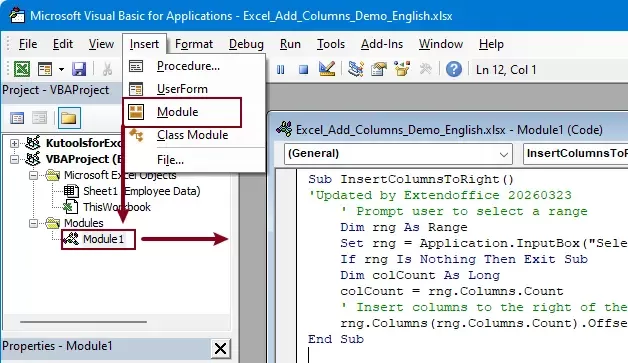The width and height of the screenshot is (628, 363).
Task: Click the Toolbox hammer and wrench icon
Action: click(425, 69)
